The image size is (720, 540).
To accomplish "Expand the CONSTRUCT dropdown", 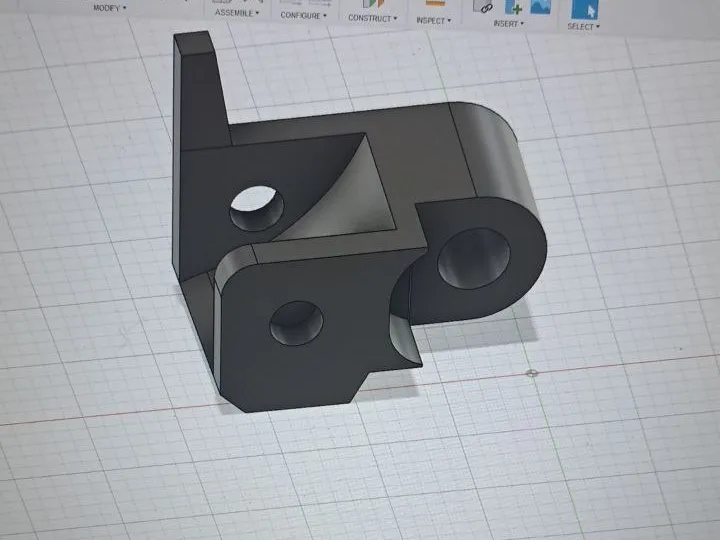I will 372,18.
